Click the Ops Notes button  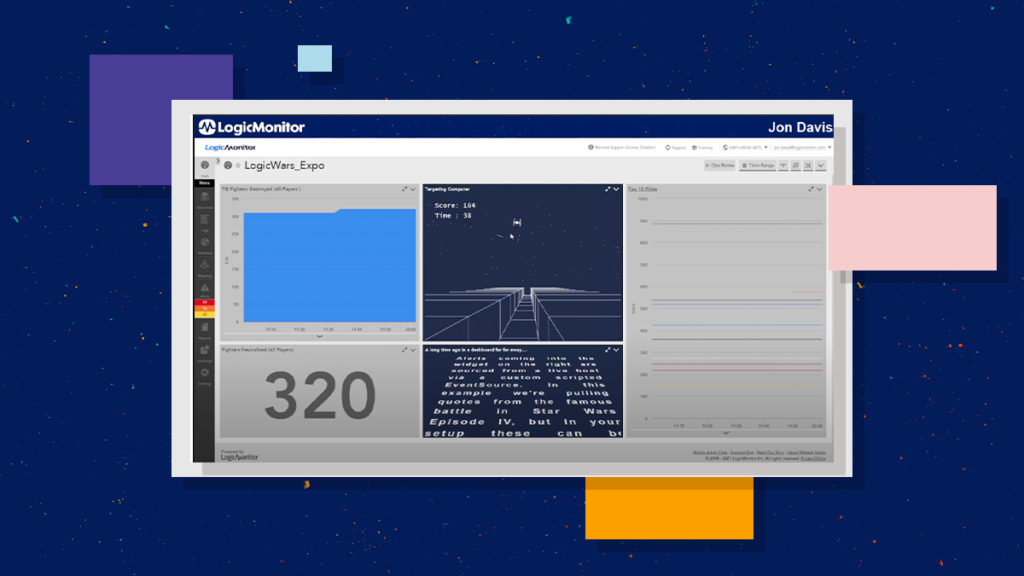[720, 165]
